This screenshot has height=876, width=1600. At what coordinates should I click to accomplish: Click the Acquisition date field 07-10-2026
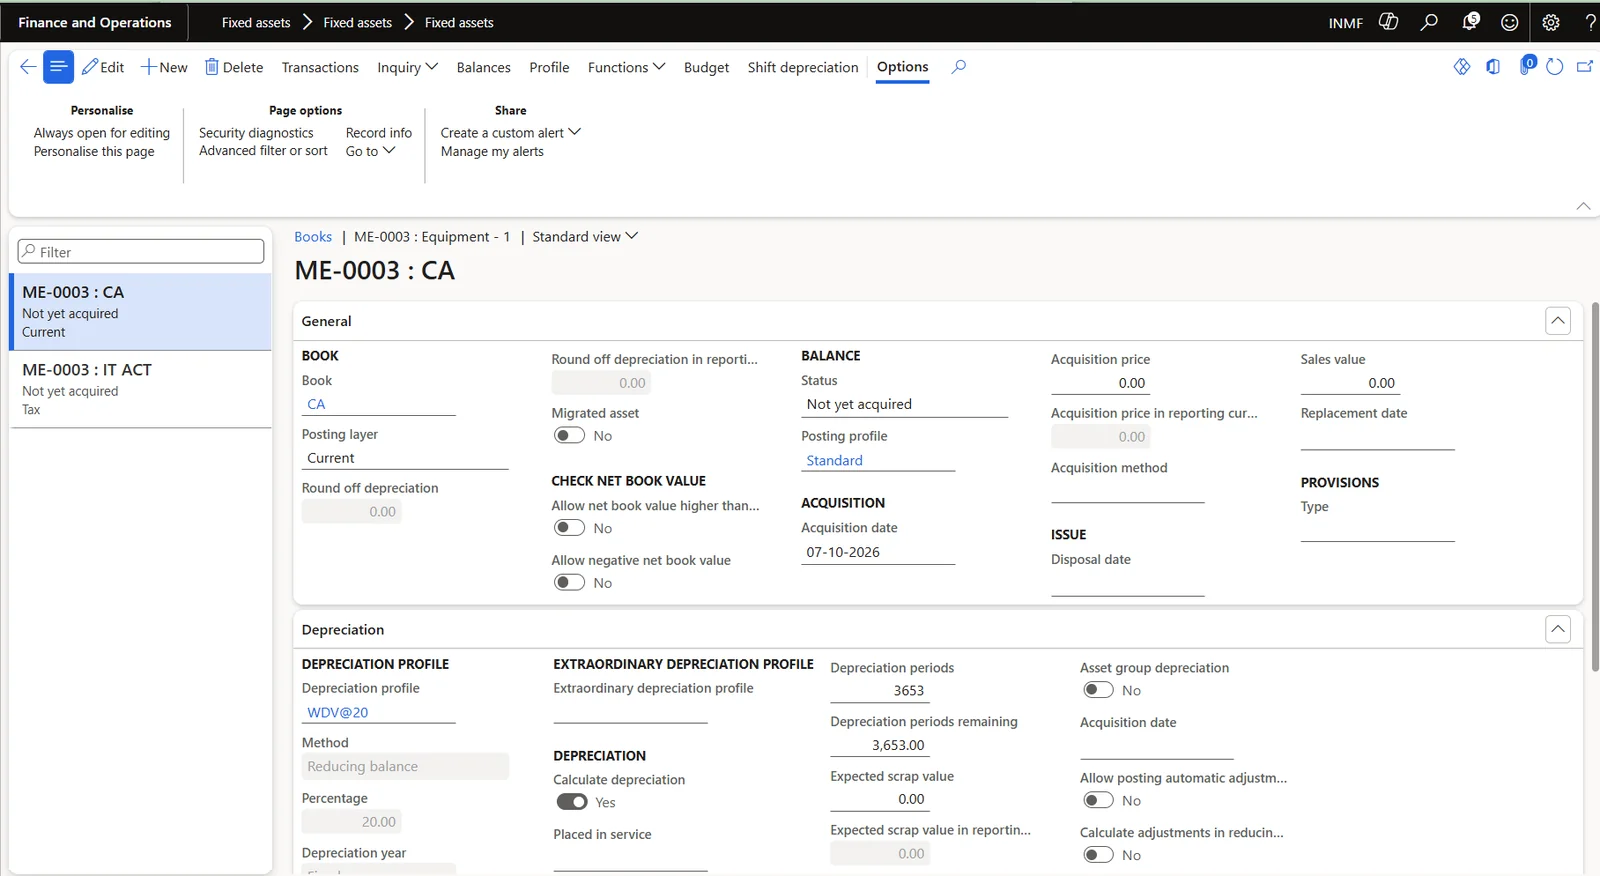[878, 552]
